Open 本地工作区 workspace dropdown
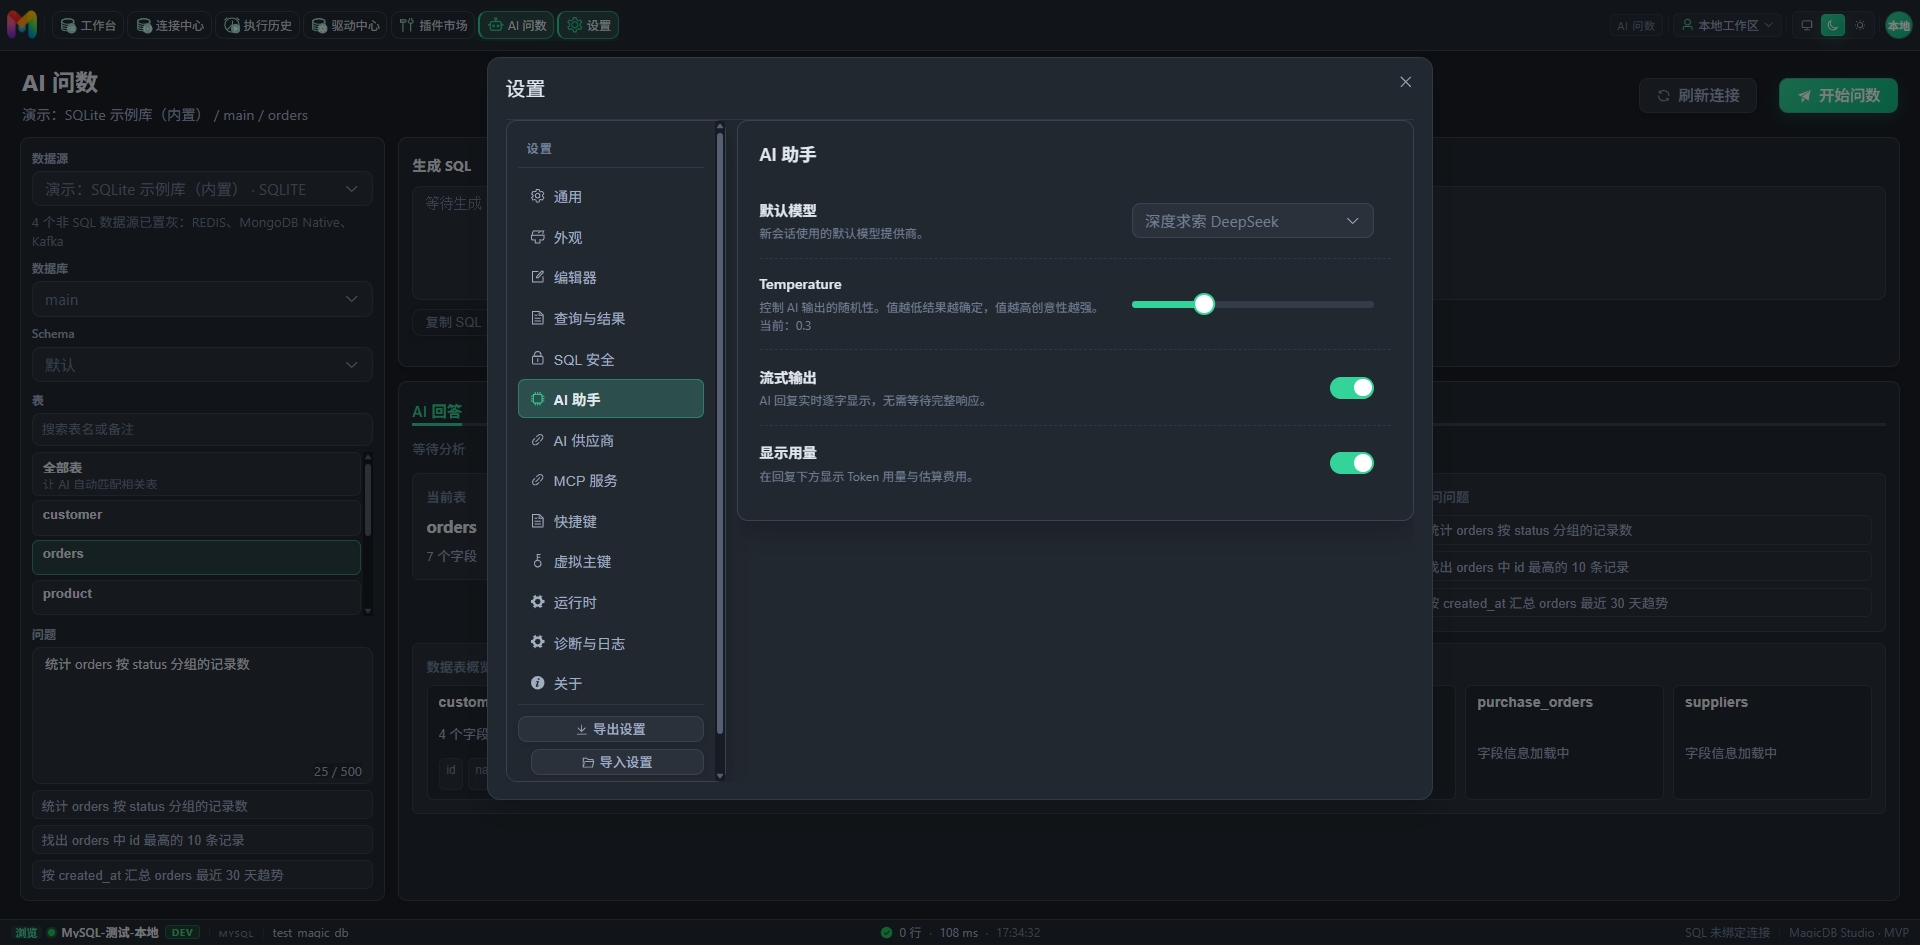Viewport: 1920px width, 945px height. pos(1727,25)
